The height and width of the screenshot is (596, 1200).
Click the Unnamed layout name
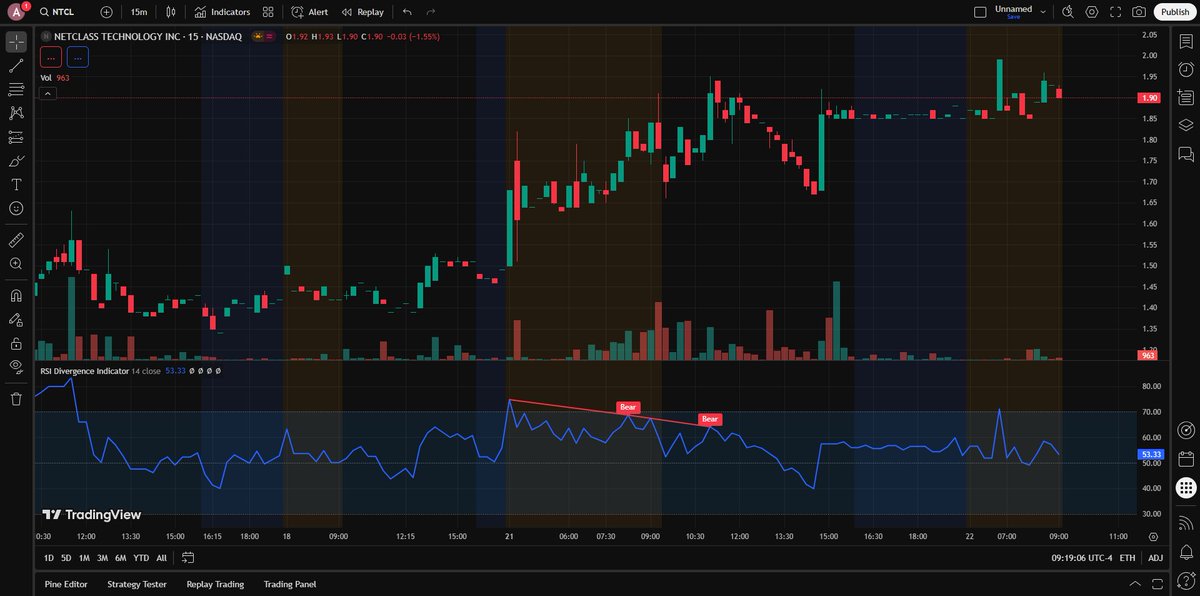point(1013,8)
